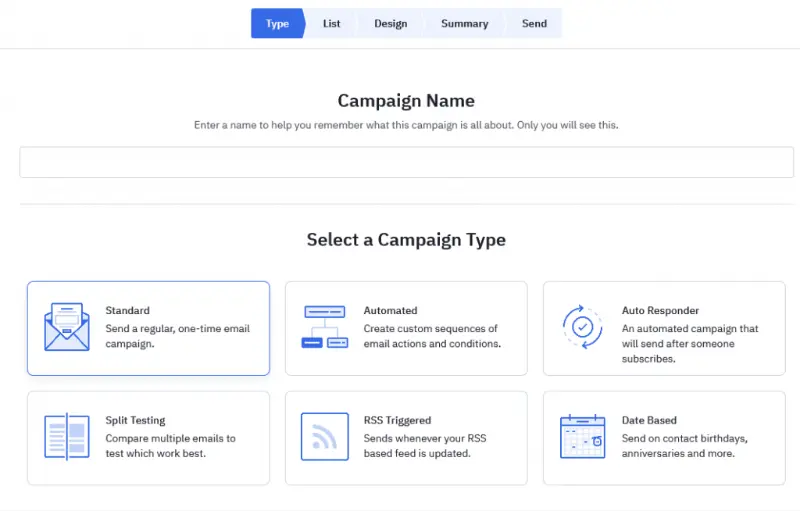Click 'Create custom sequences' description text
The width and height of the screenshot is (800, 511).
point(430,329)
